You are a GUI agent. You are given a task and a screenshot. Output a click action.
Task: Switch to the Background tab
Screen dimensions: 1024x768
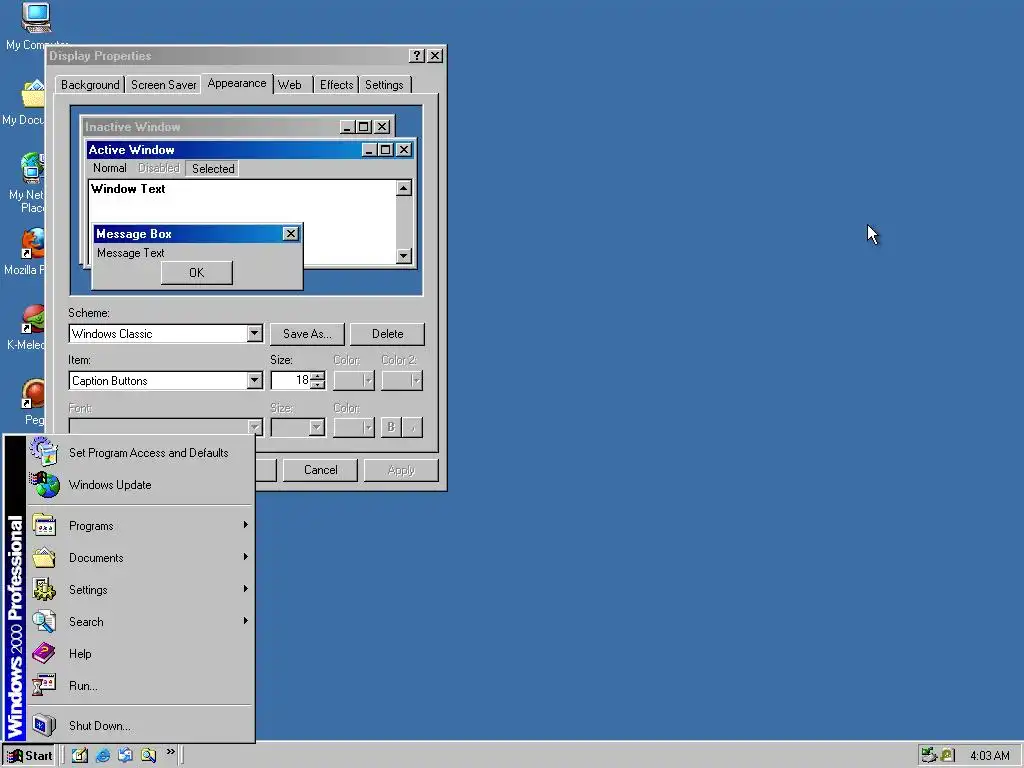click(x=90, y=85)
